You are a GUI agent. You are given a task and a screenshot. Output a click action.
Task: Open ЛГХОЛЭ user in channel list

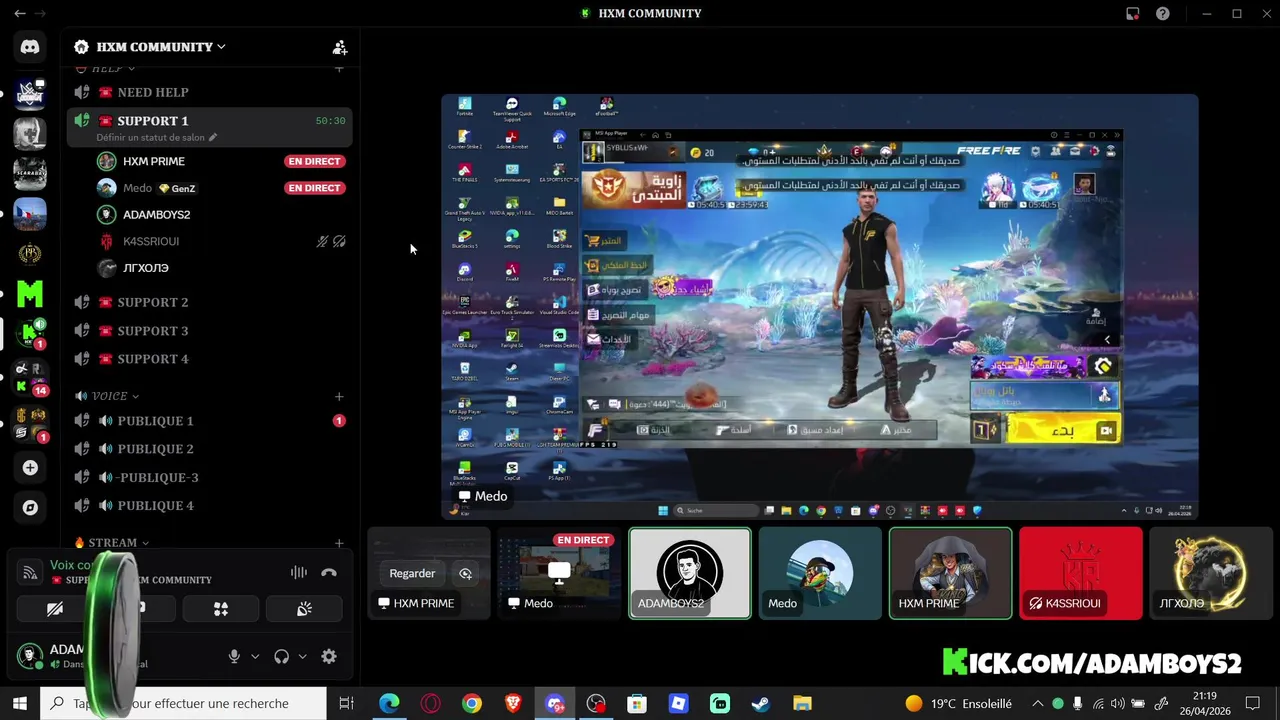220,268
